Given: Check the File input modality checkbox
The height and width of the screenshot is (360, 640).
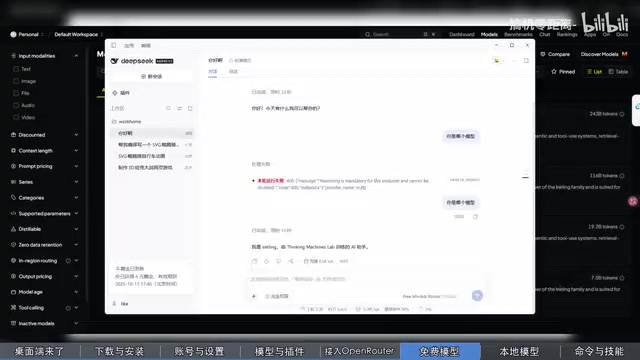Looking at the screenshot, I should (16, 93).
